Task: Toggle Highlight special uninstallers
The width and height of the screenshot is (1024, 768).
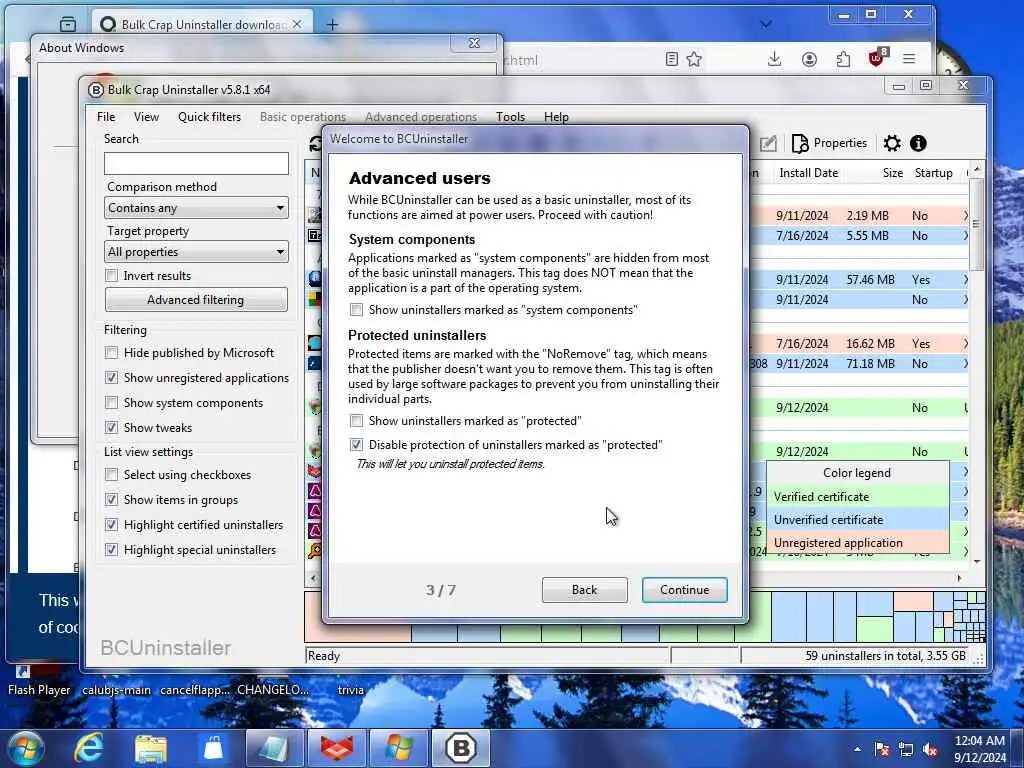Action: click(x=112, y=550)
